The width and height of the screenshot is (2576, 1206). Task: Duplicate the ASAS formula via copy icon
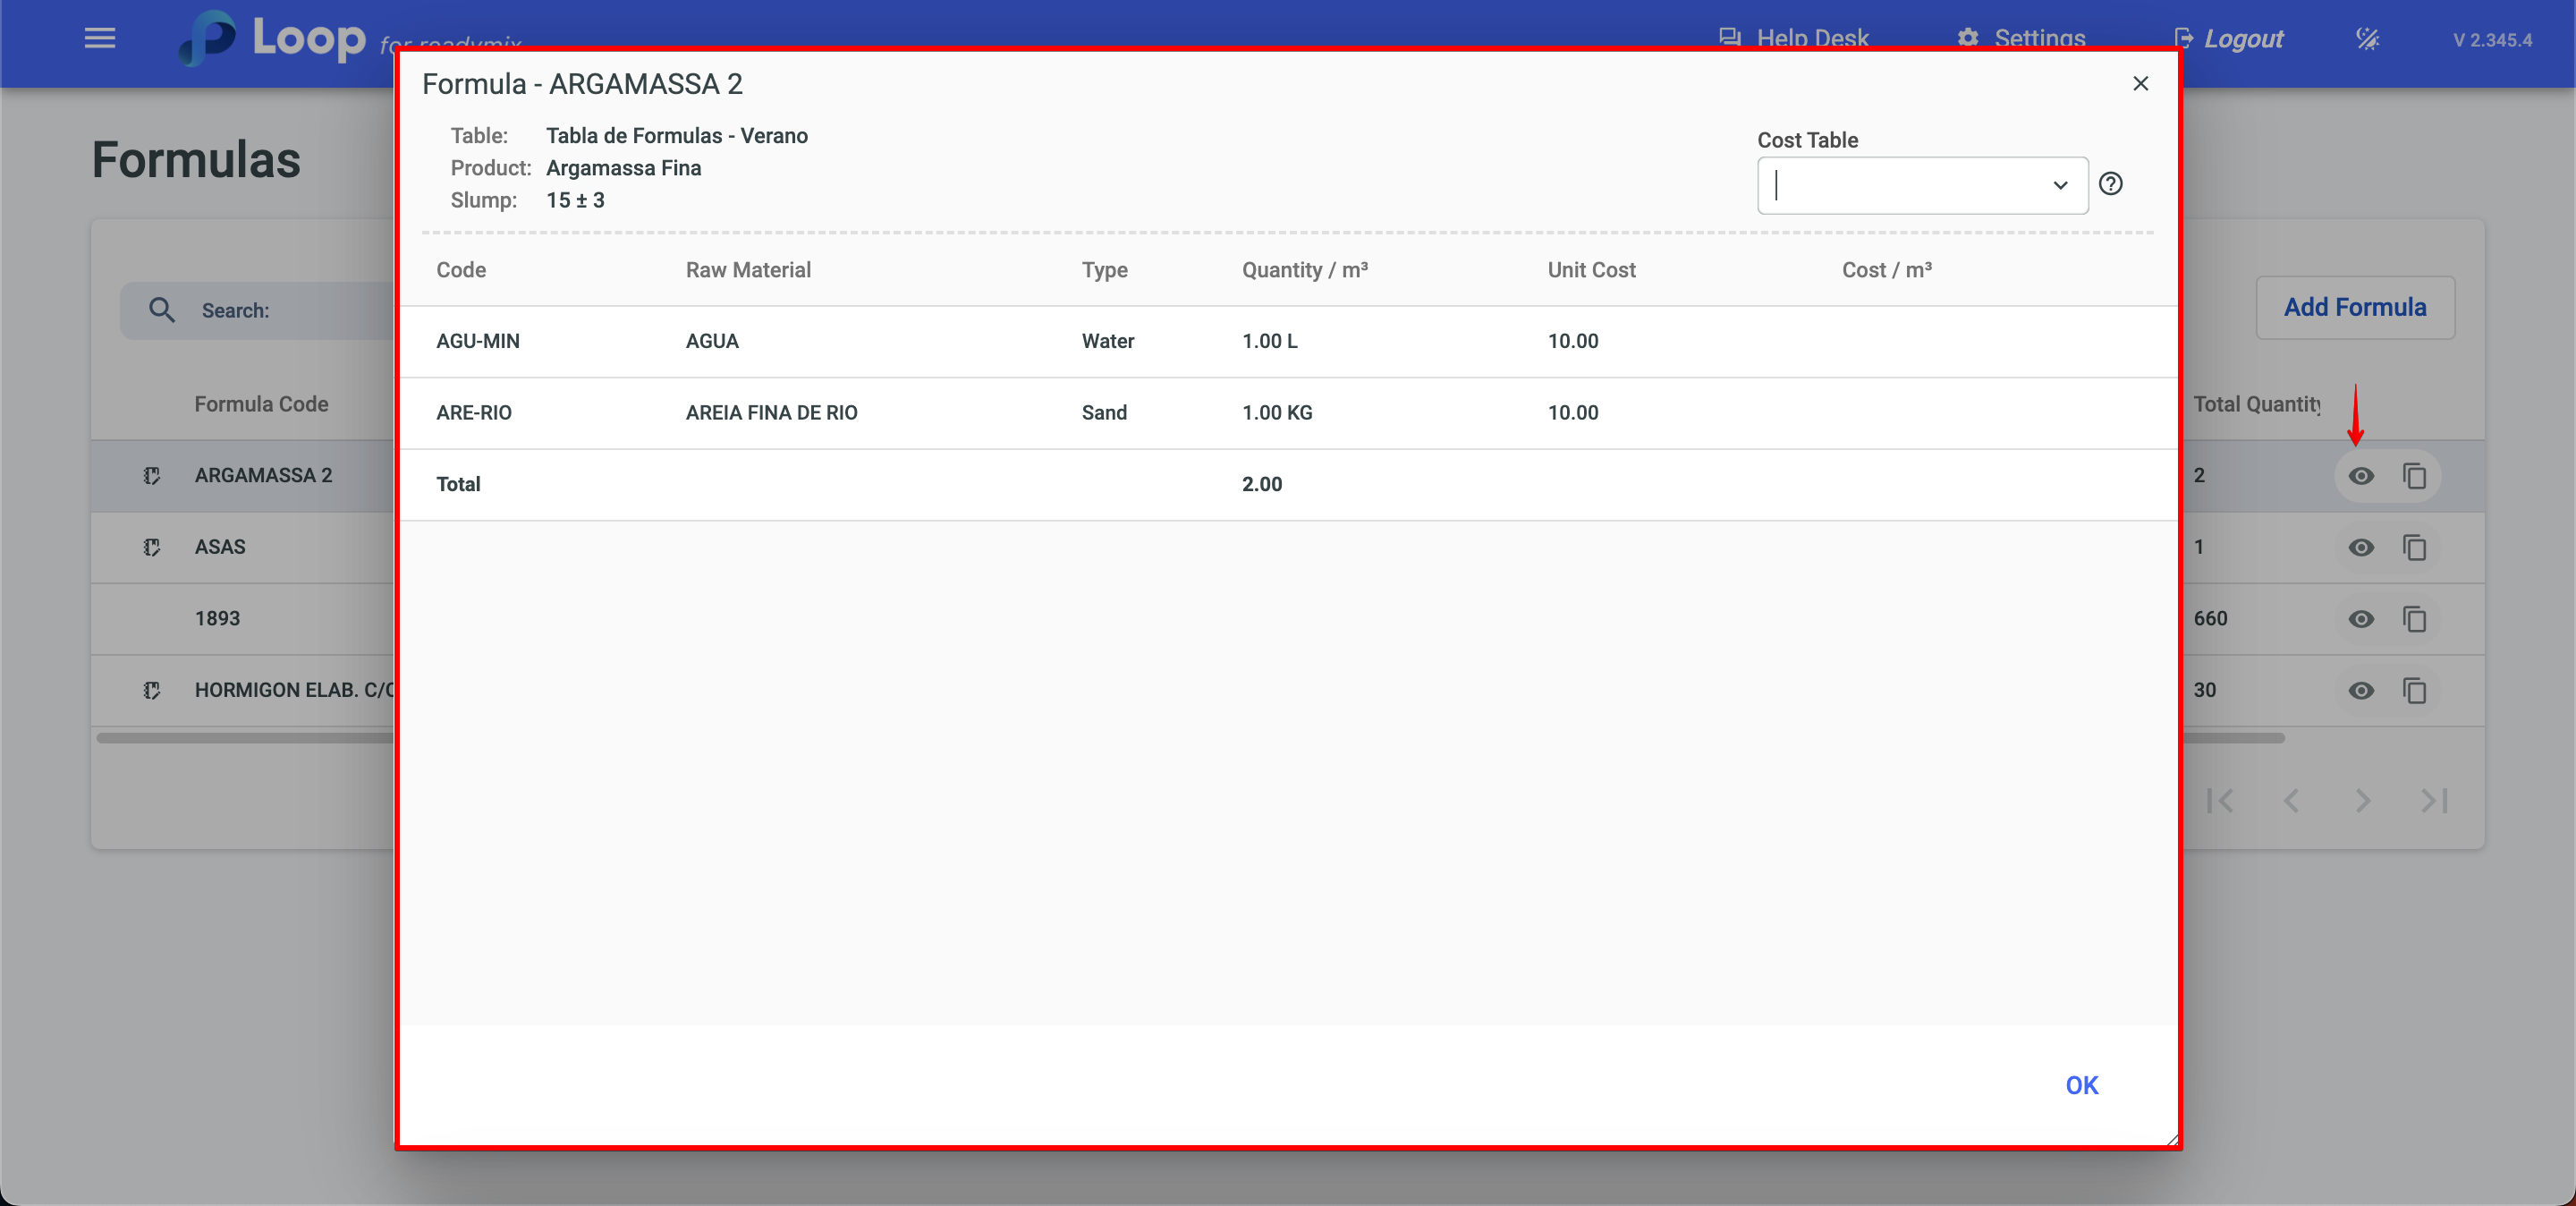(2414, 547)
